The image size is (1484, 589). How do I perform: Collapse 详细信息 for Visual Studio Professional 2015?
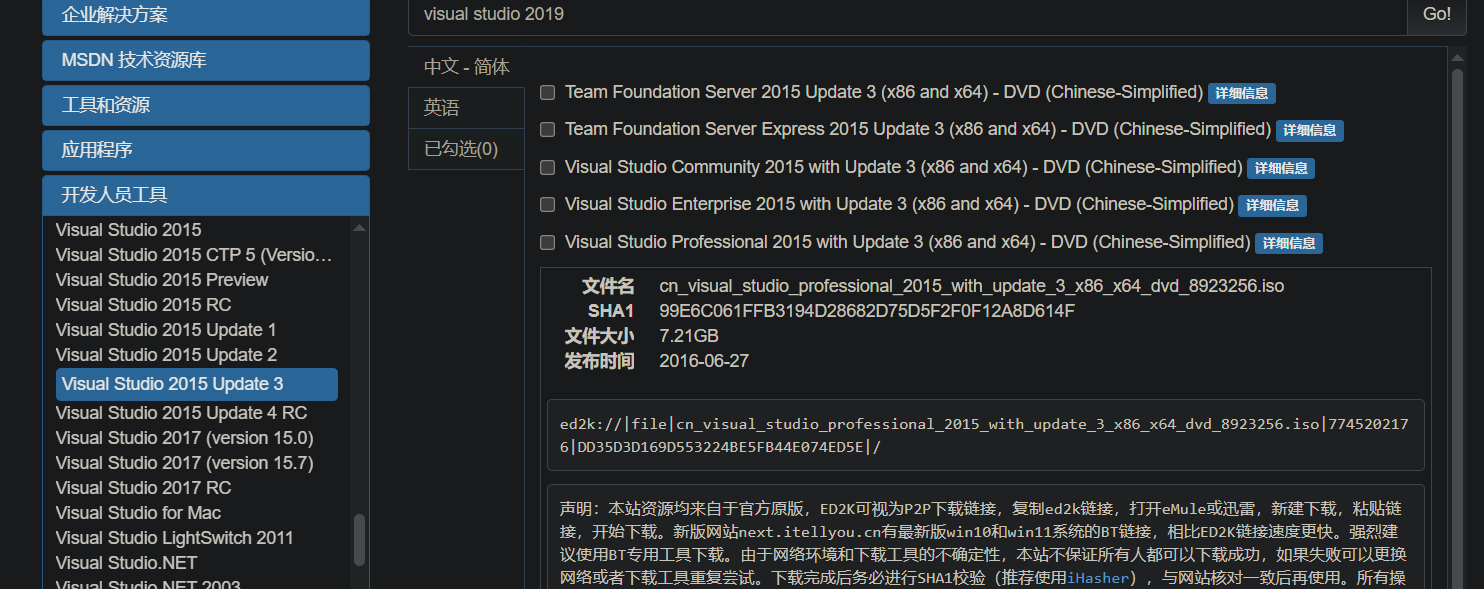click(x=1289, y=243)
